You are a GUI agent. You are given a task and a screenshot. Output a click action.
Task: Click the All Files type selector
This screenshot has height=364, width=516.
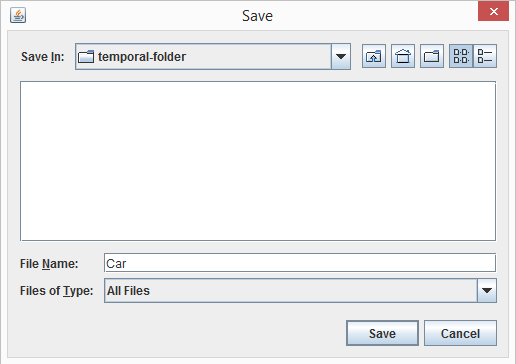coord(300,291)
